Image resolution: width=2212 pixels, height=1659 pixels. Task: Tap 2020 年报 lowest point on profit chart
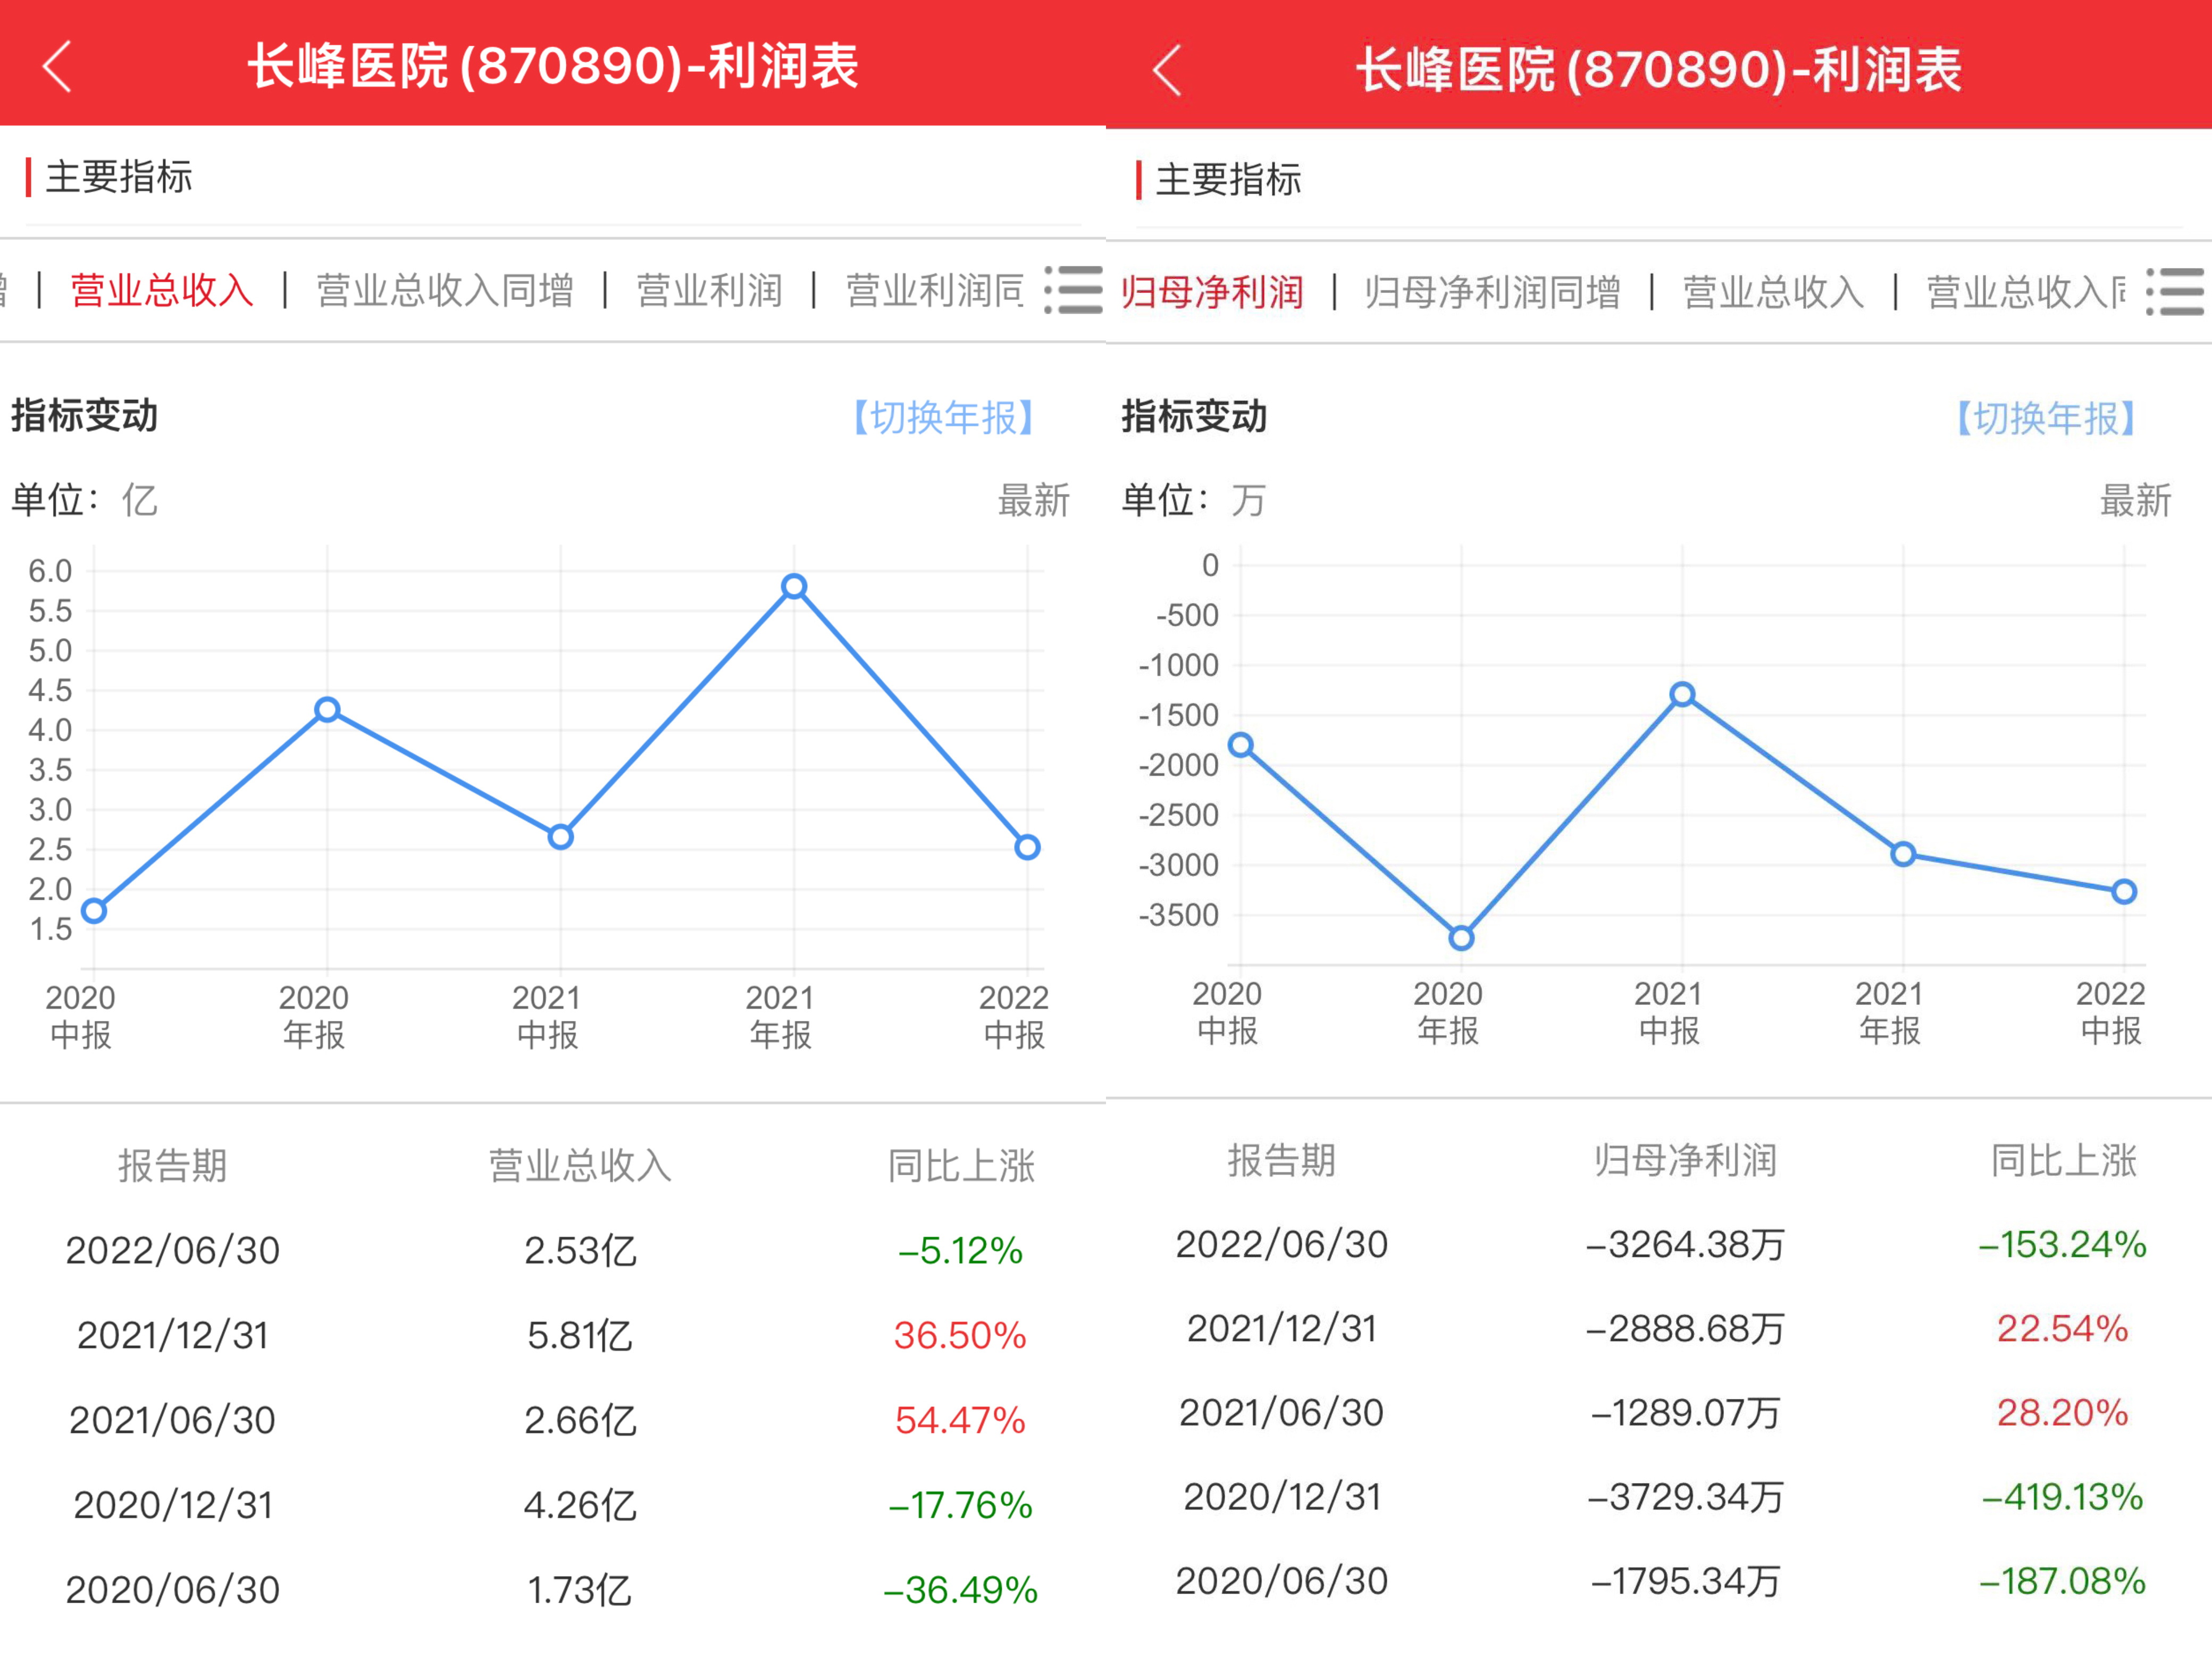point(1461,938)
